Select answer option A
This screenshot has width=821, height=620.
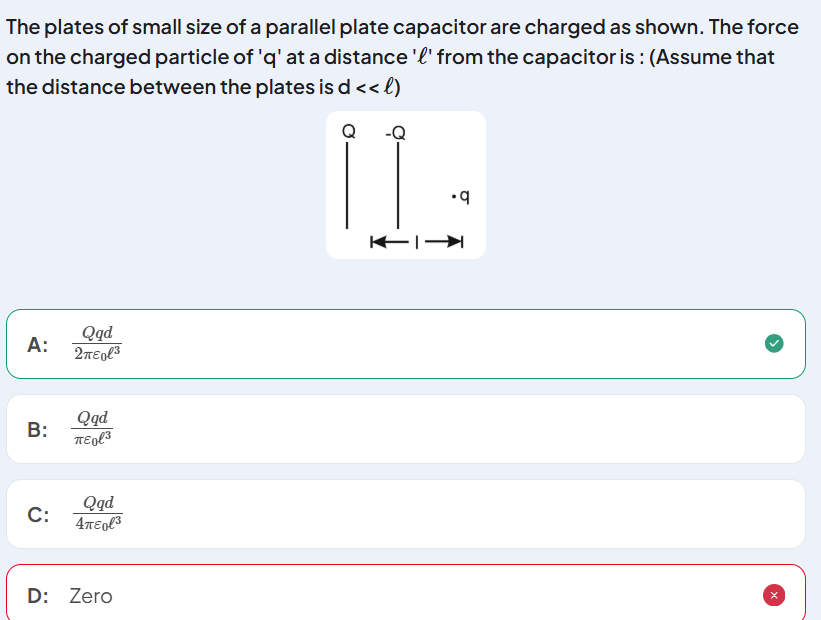point(406,344)
